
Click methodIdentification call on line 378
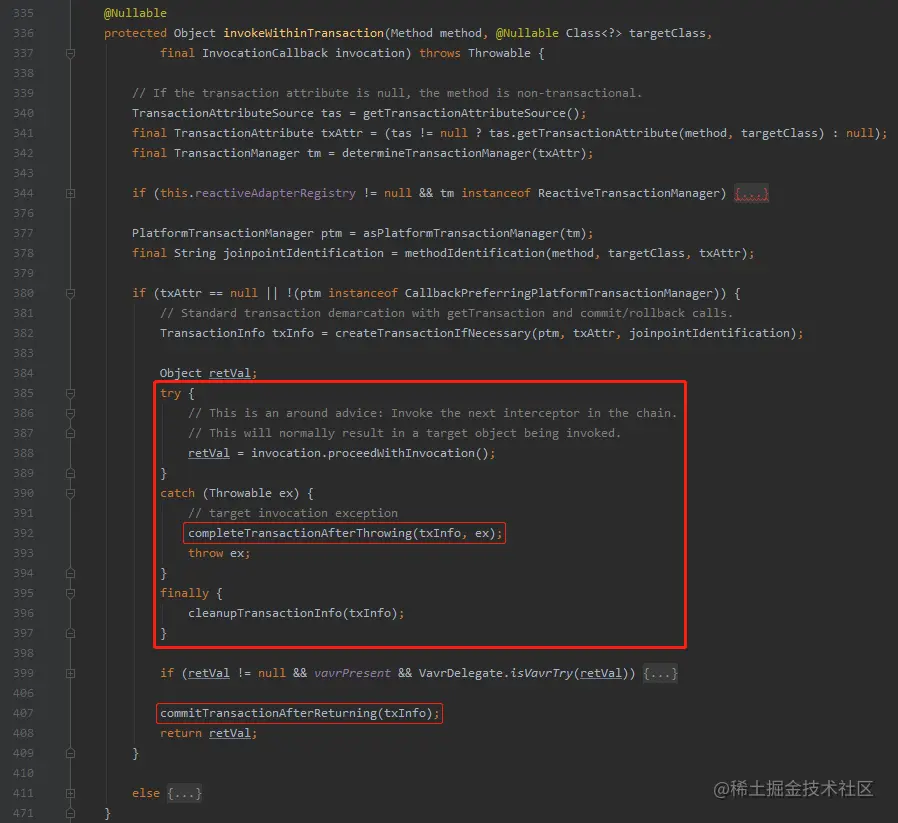475,253
